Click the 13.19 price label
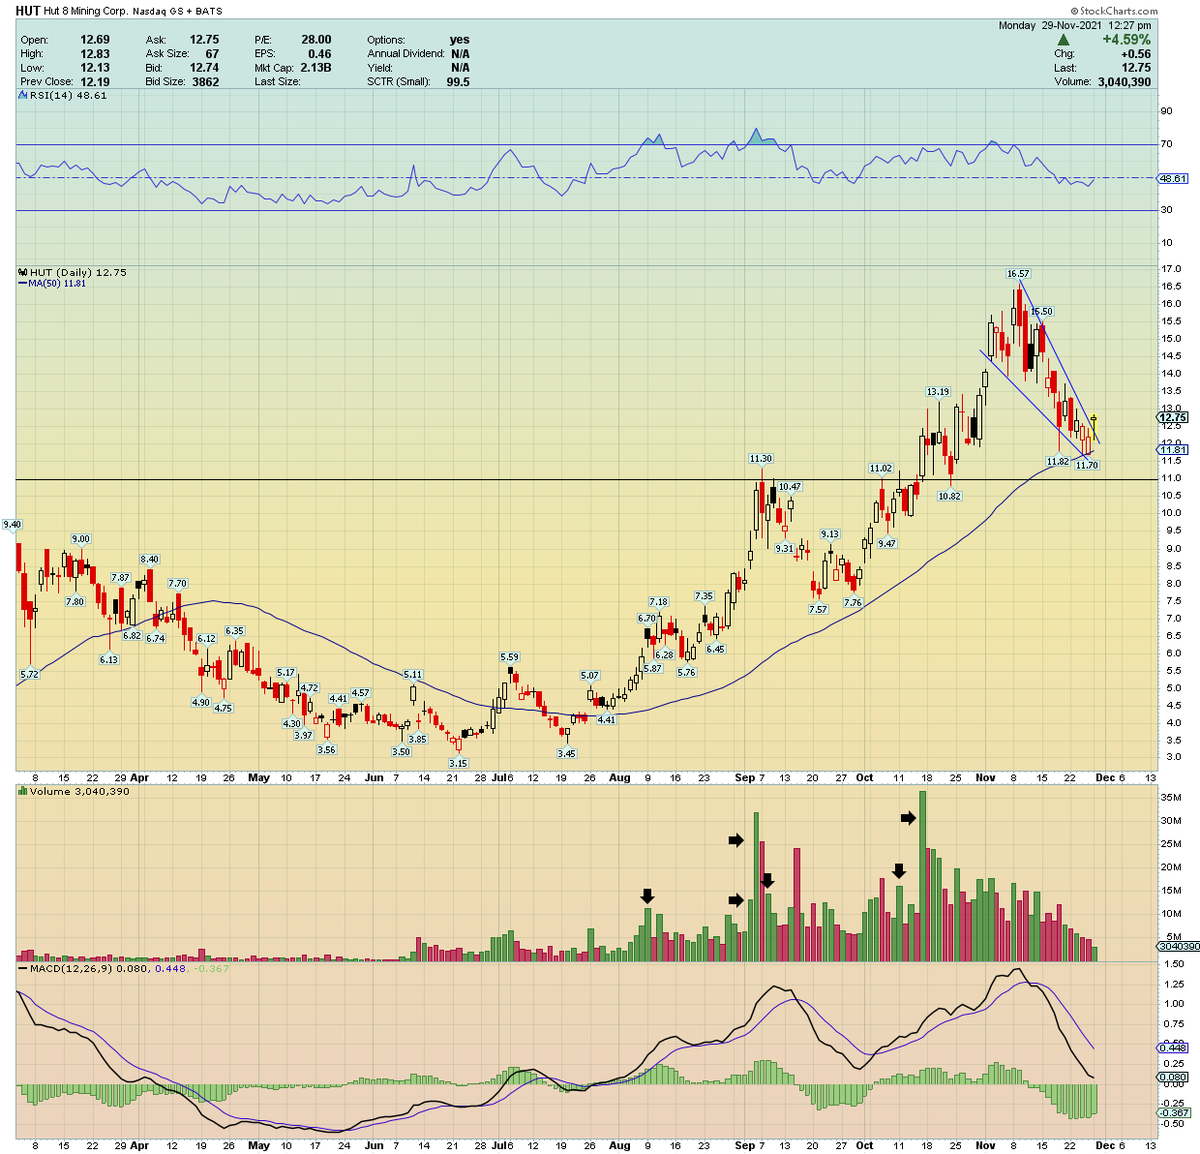Screen dimensions: 1200x1154 (x=938, y=392)
